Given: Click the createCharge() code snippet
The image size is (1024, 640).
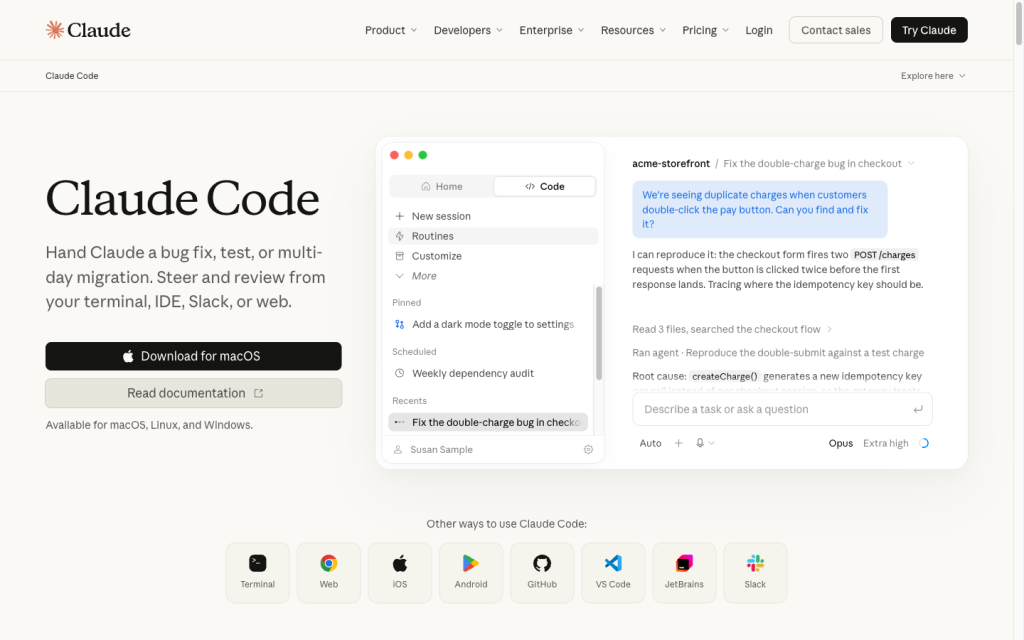Looking at the screenshot, I should pos(725,376).
